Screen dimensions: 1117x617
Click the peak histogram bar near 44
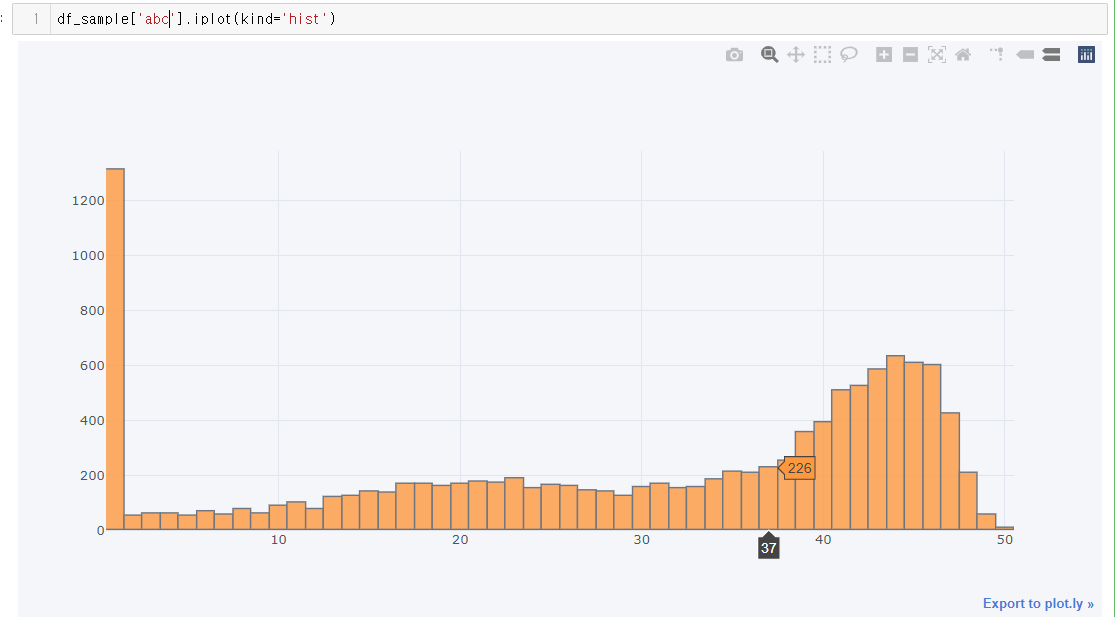895,442
